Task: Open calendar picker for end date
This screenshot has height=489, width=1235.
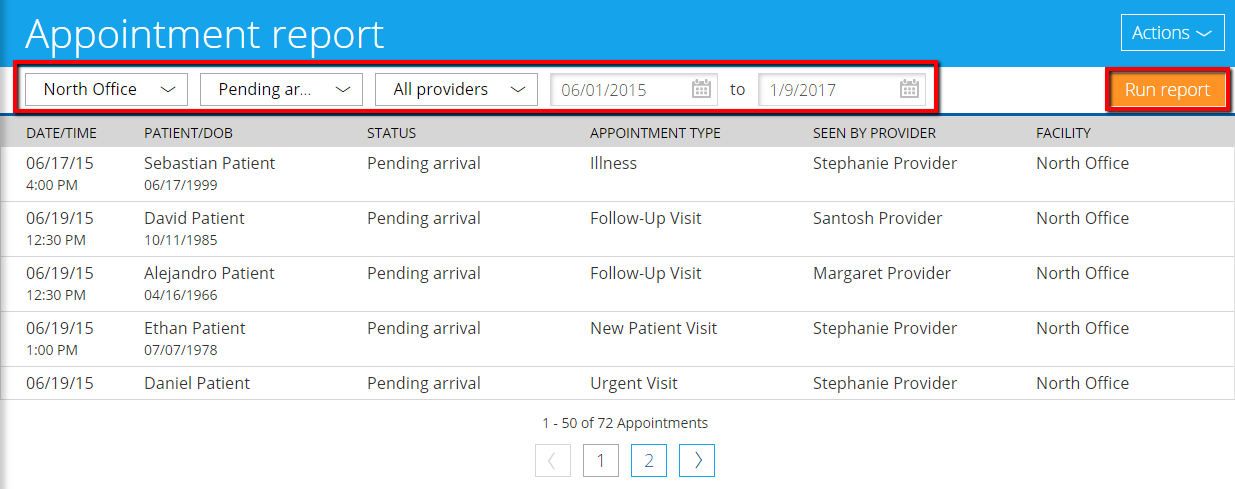Action: (x=908, y=89)
